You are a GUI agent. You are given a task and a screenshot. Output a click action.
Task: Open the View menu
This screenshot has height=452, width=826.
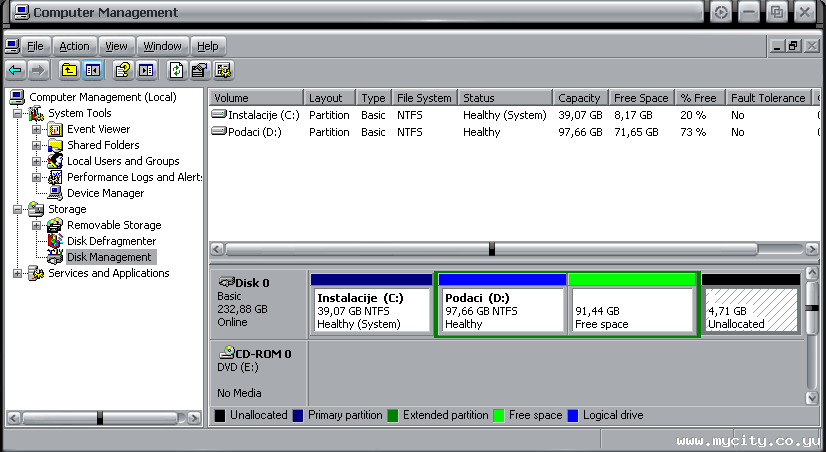point(116,46)
